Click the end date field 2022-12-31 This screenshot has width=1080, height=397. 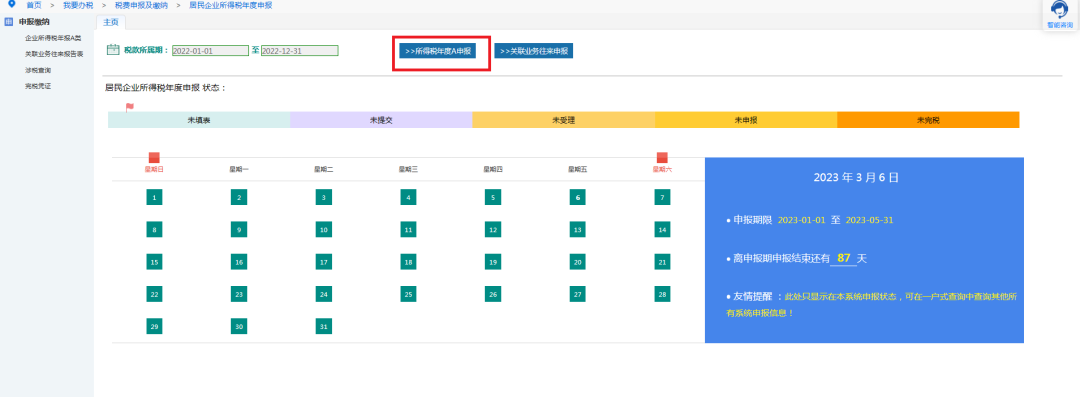300,50
